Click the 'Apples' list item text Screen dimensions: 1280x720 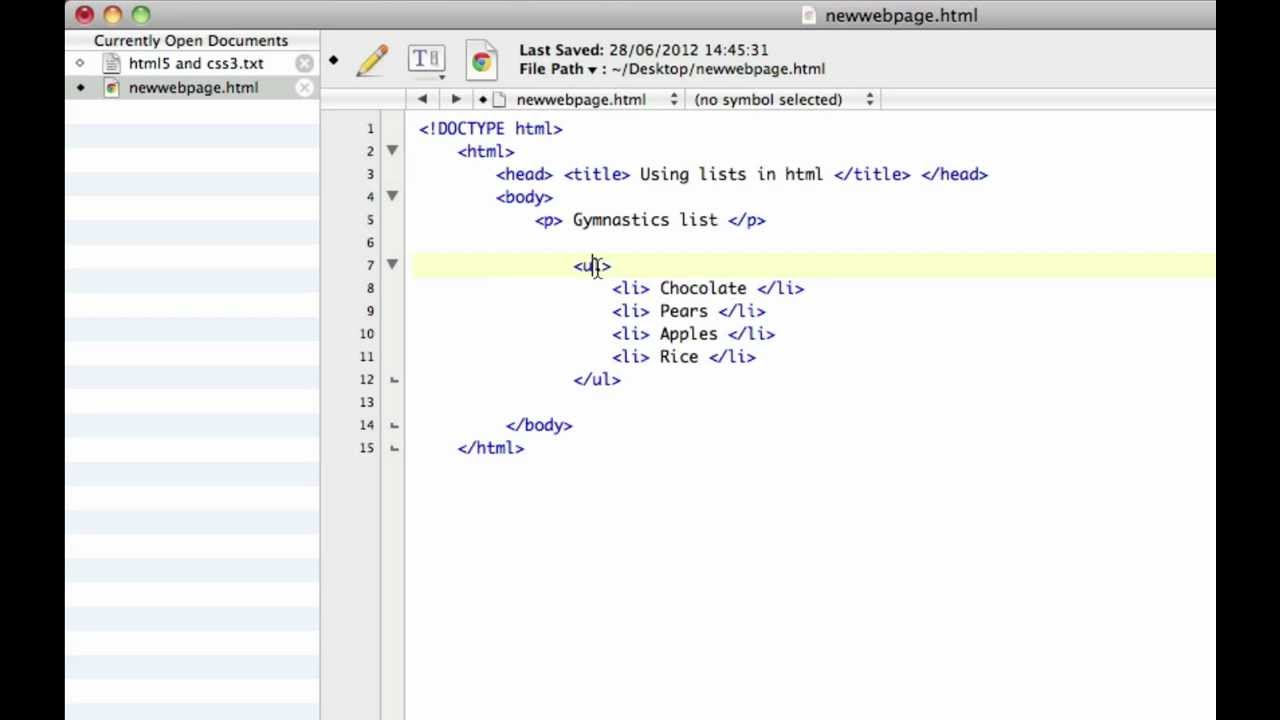[688, 334]
